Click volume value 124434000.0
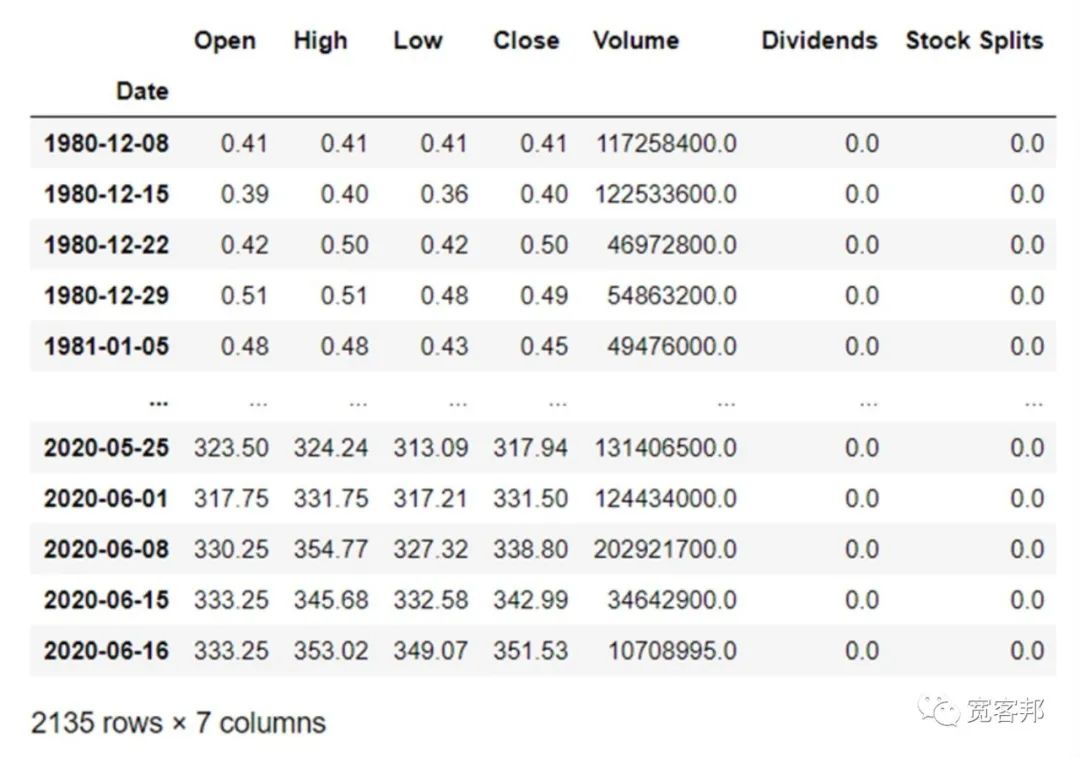The image size is (1080, 758). coord(666,498)
